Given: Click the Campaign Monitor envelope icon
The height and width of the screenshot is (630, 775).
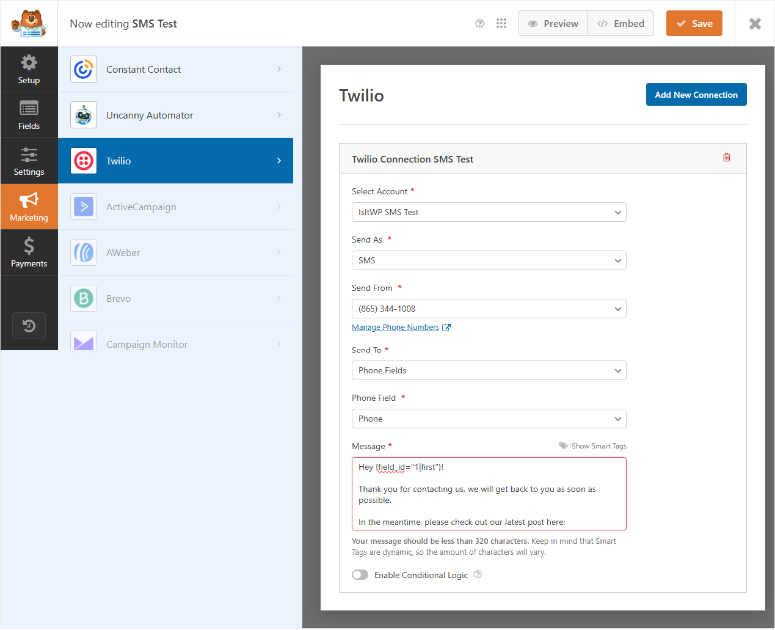Looking at the screenshot, I should coord(83,343).
